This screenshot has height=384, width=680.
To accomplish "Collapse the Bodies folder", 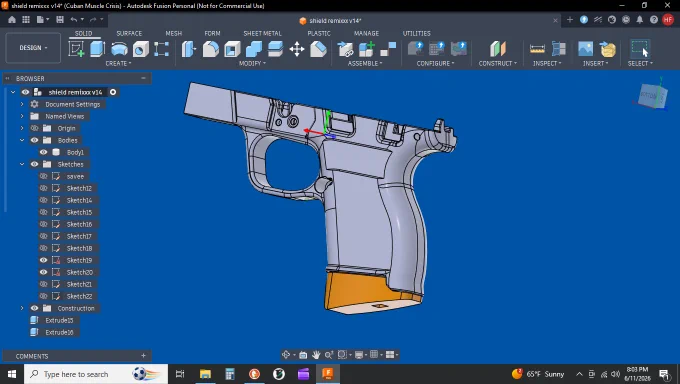I will tap(22, 140).
